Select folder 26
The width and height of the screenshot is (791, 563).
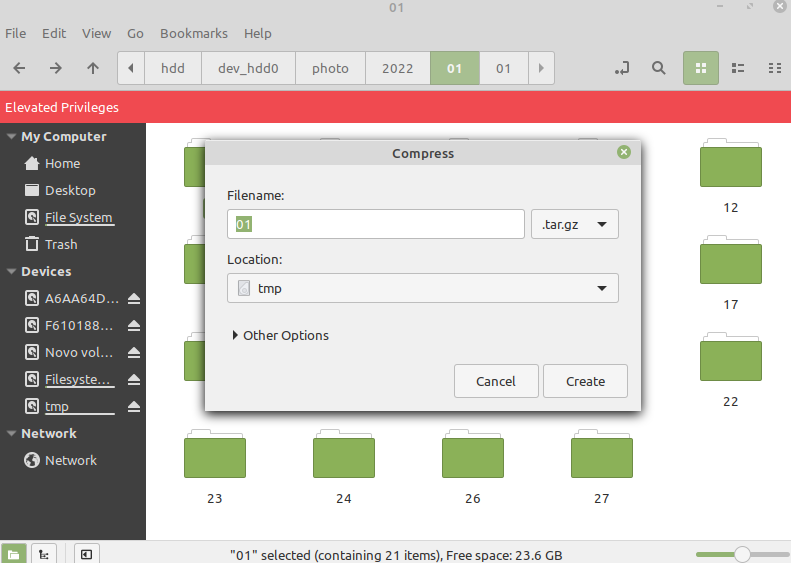[473, 467]
